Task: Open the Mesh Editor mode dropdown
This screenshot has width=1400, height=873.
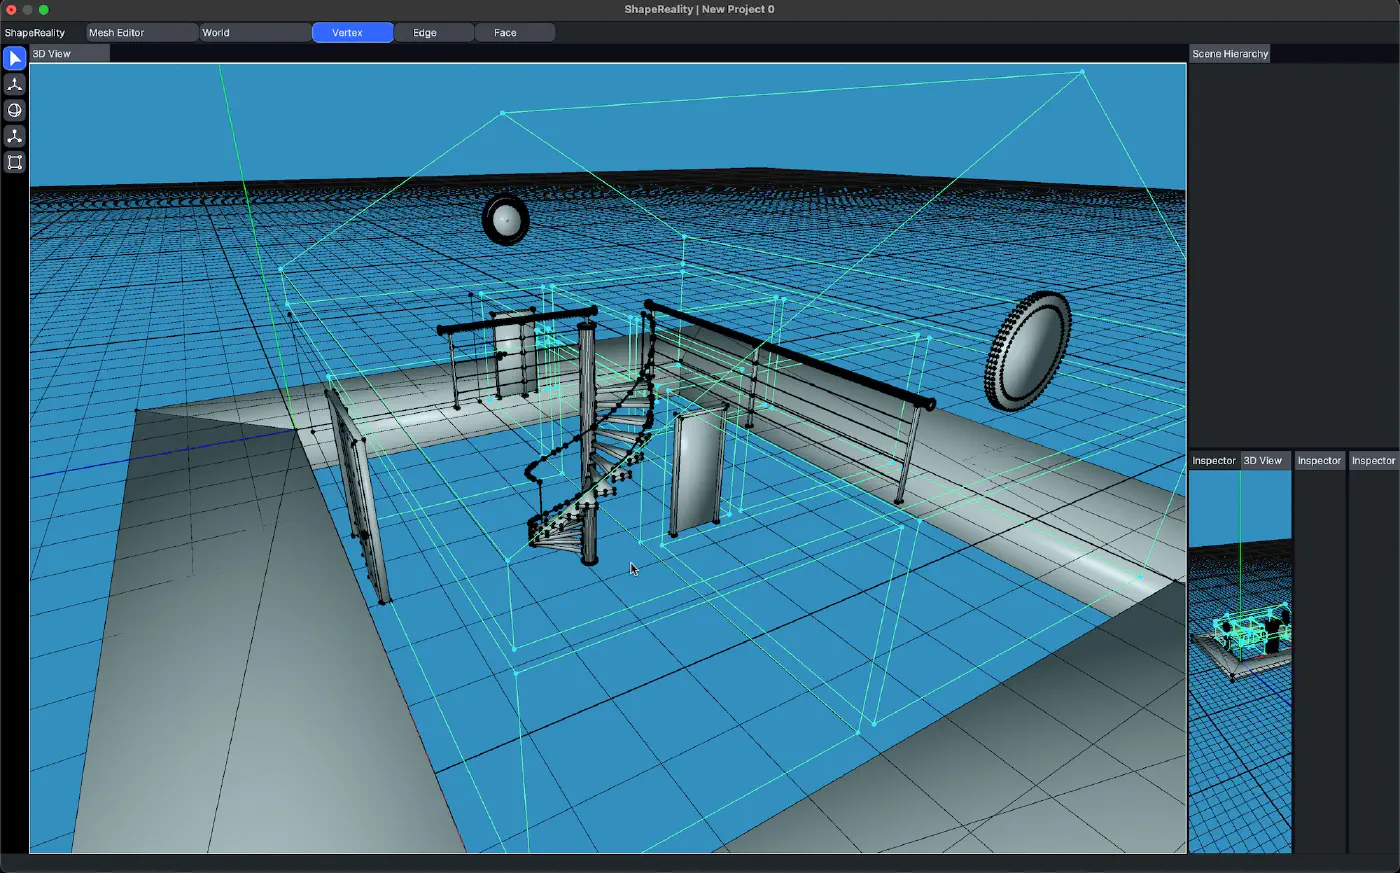Action: pyautogui.click(x=141, y=33)
